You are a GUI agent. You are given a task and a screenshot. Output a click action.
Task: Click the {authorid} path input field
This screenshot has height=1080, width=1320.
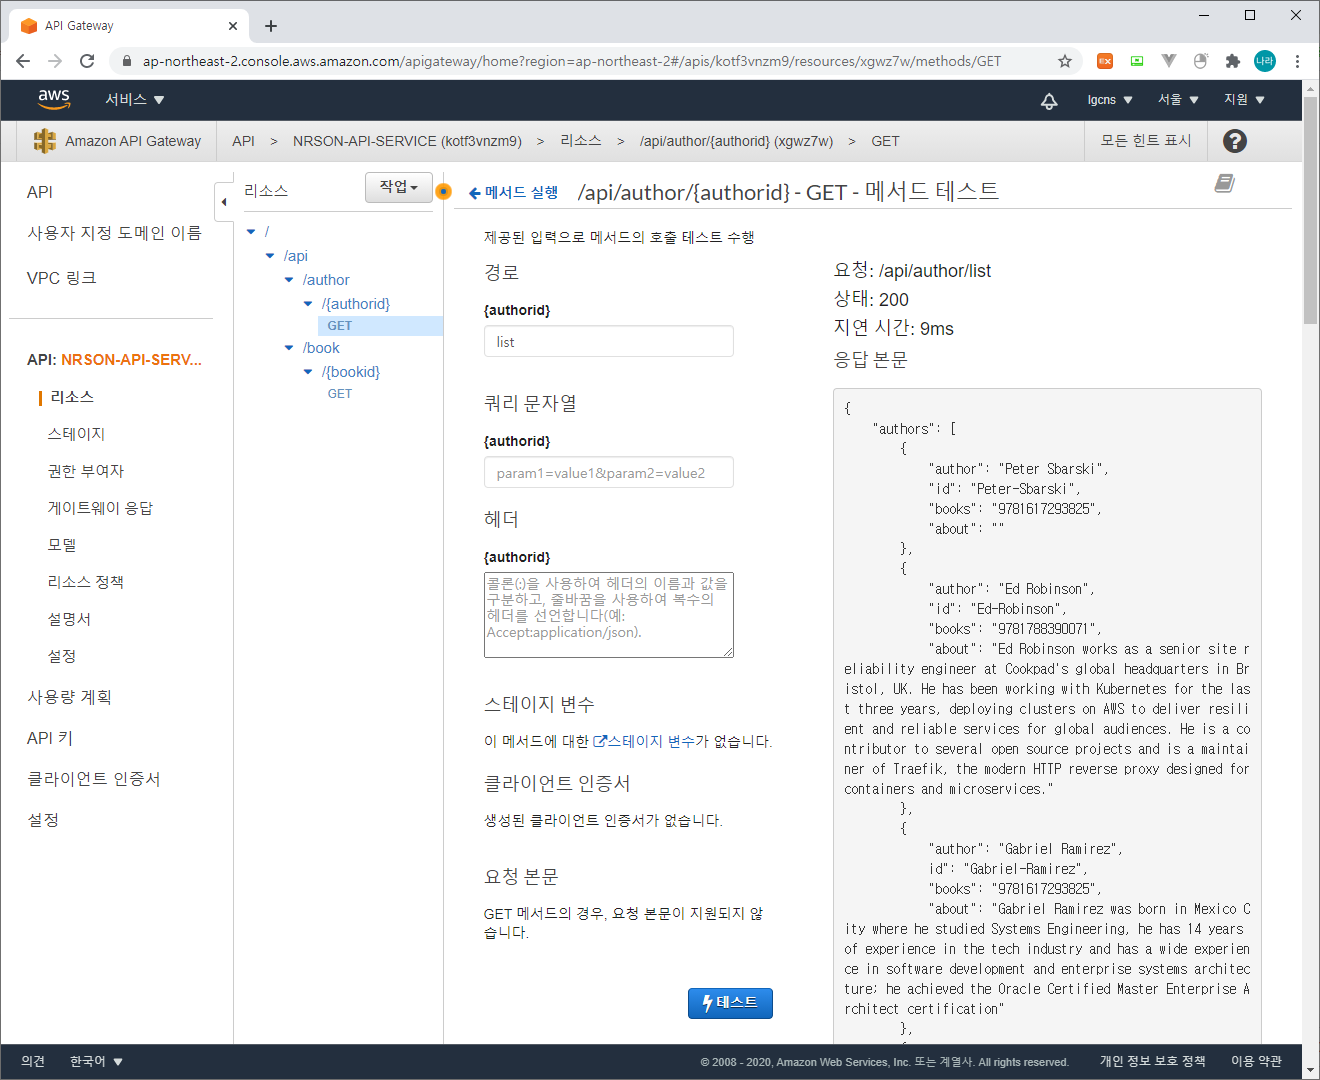(x=609, y=341)
